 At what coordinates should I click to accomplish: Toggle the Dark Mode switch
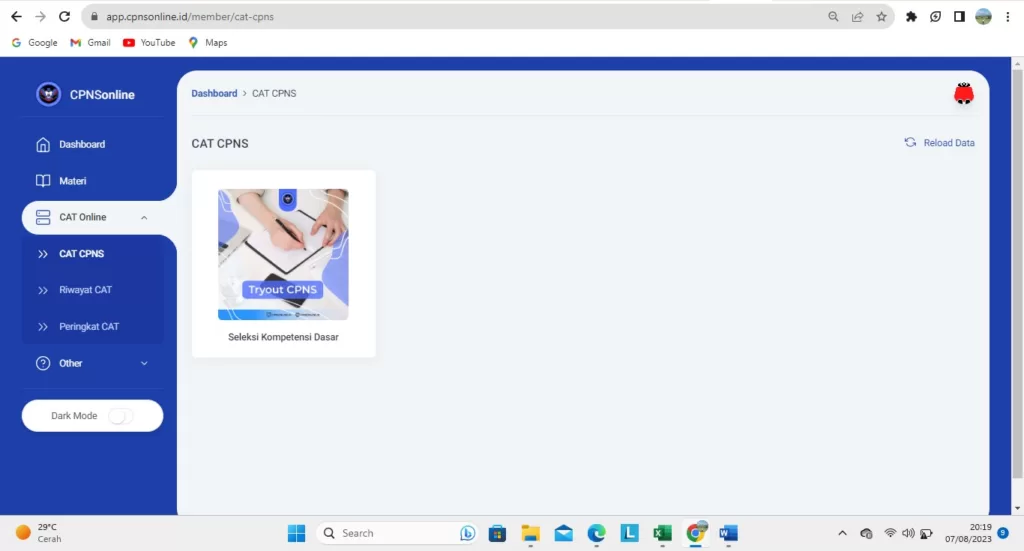[120, 416]
